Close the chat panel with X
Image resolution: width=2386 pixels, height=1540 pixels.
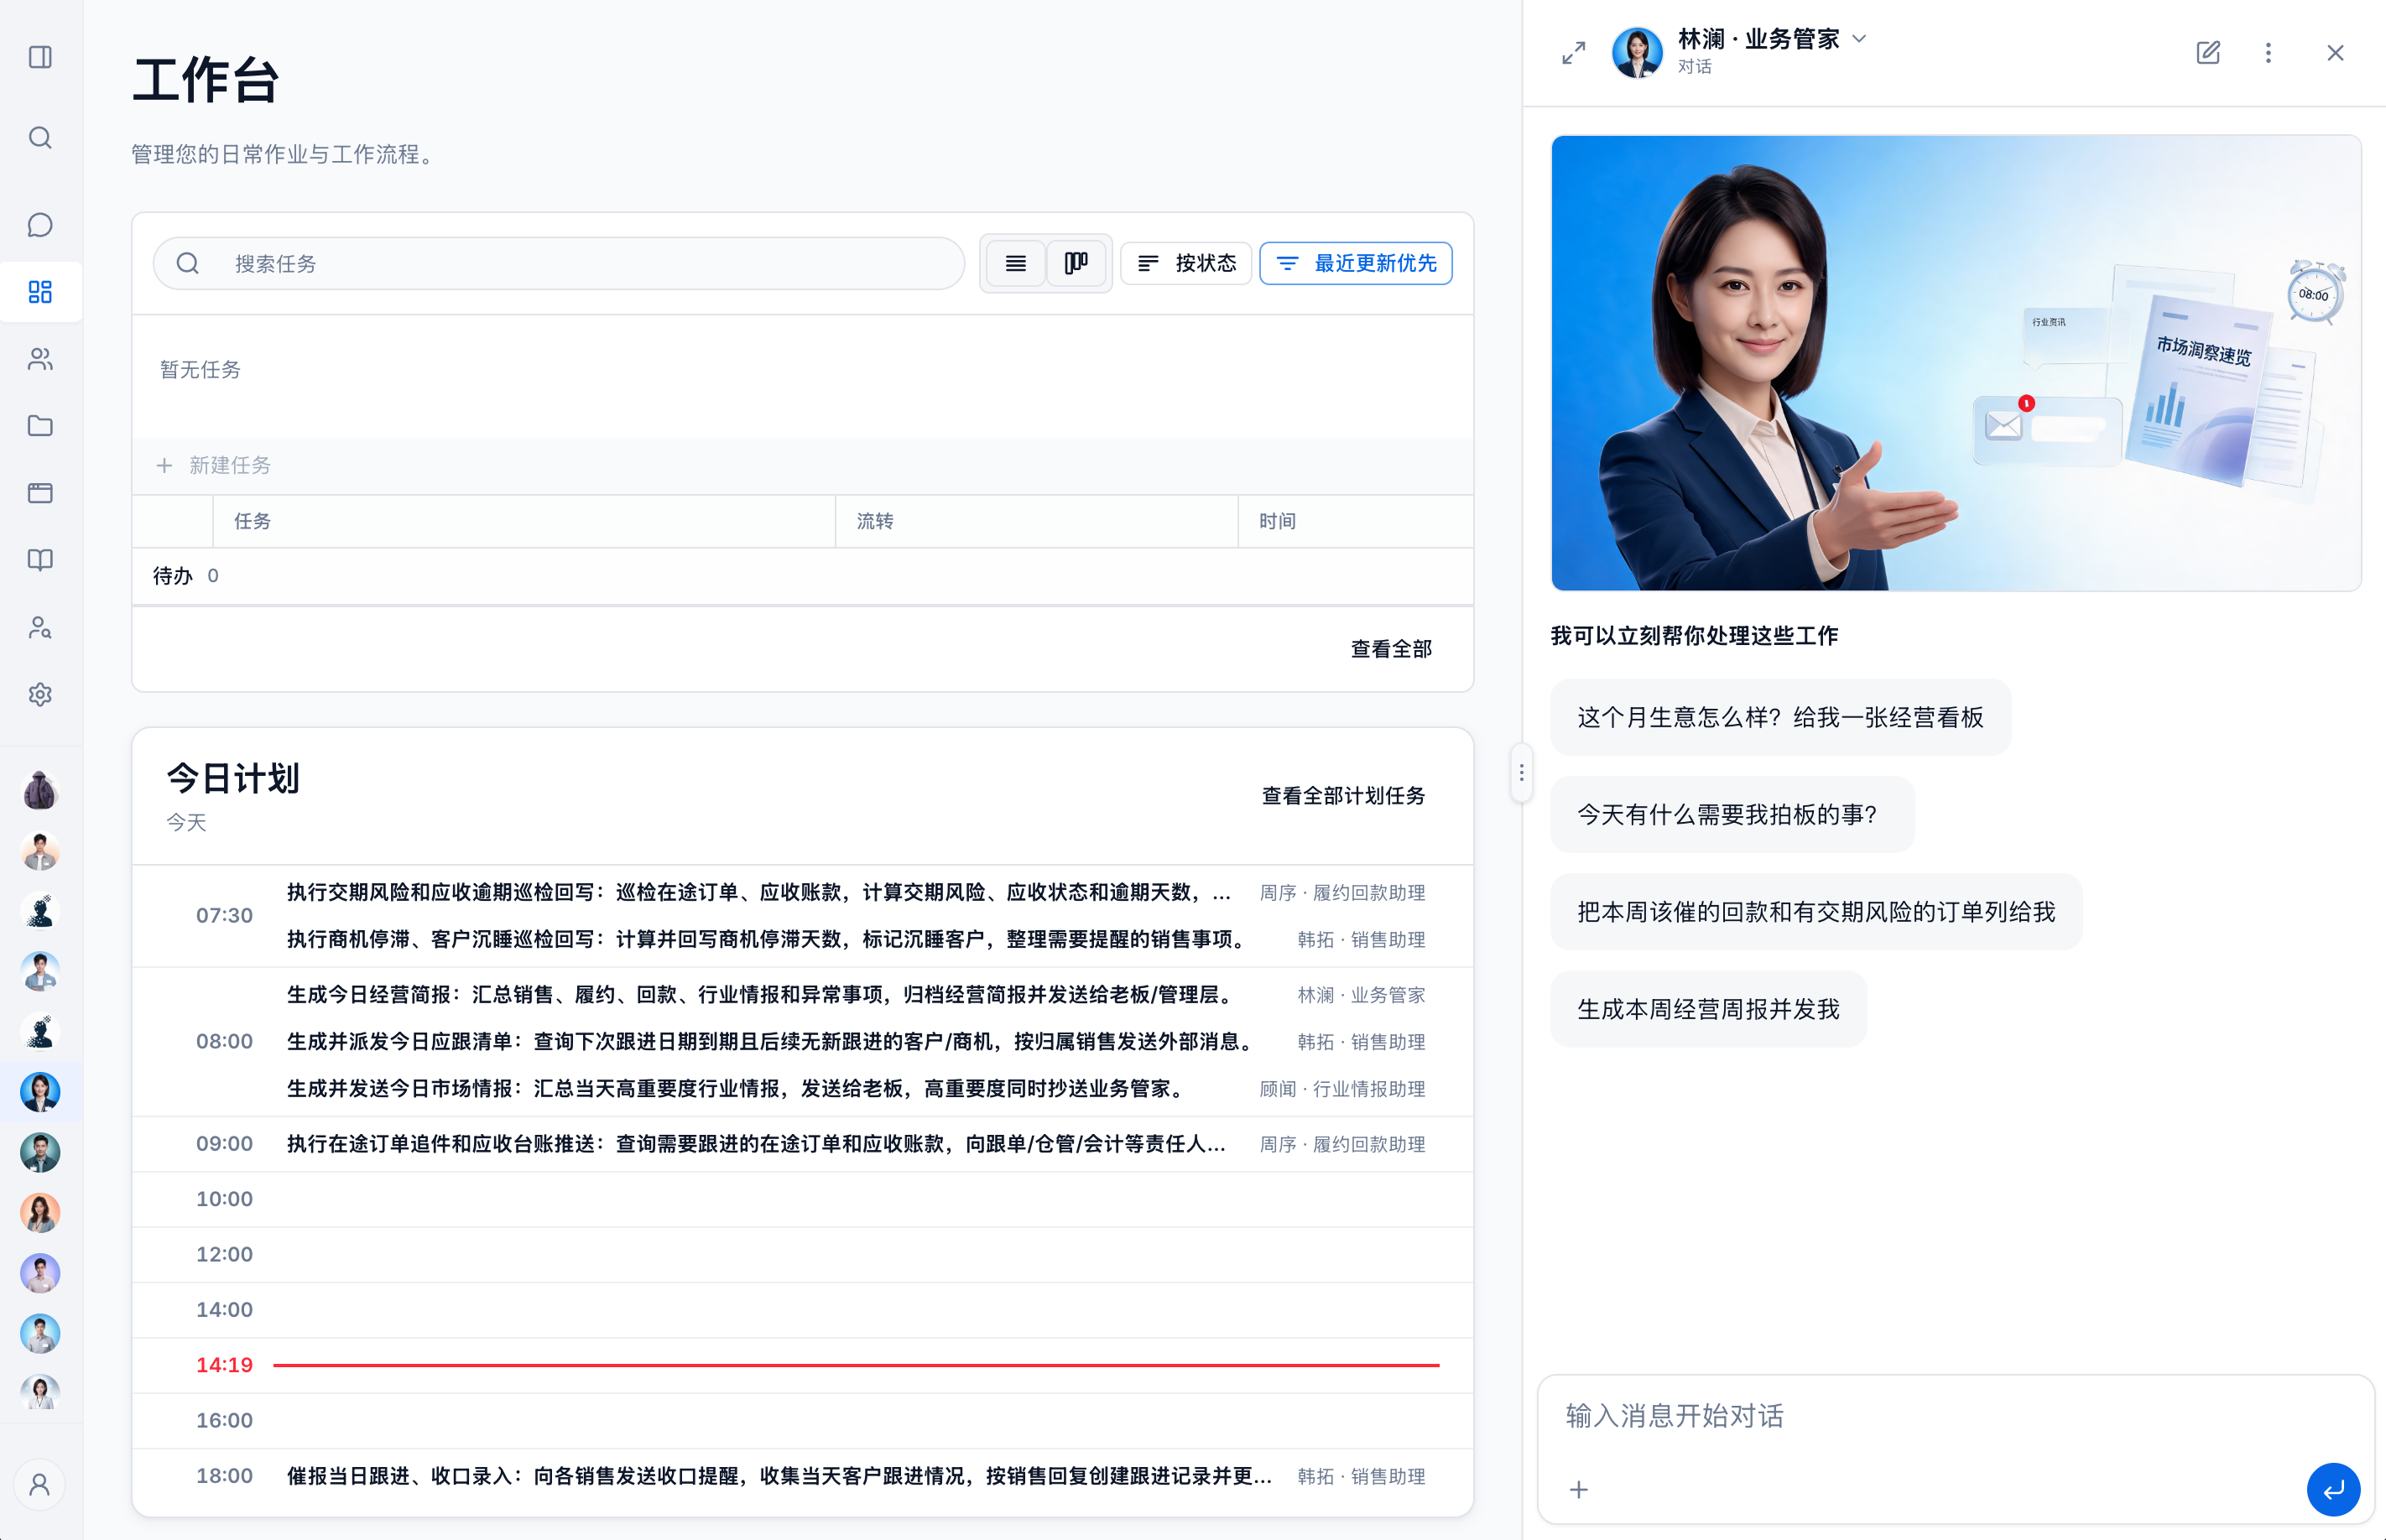pyautogui.click(x=2335, y=53)
